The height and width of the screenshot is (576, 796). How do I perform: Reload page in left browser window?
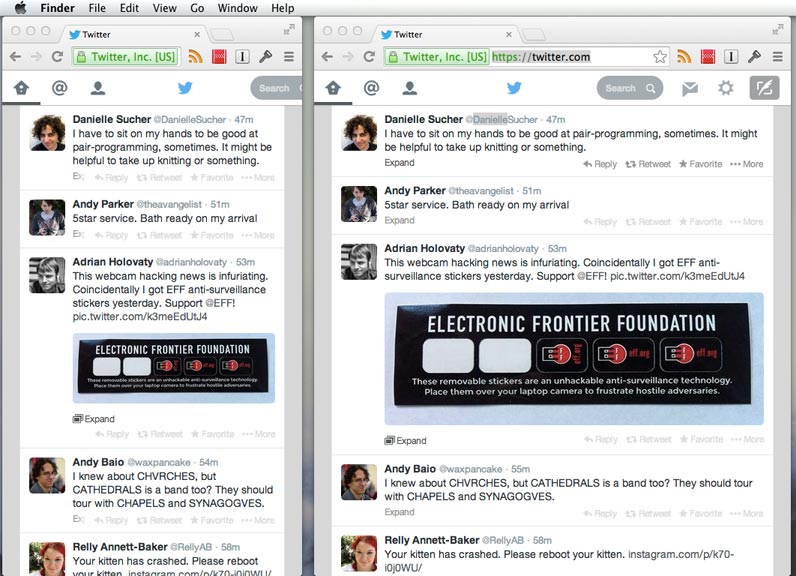57,56
